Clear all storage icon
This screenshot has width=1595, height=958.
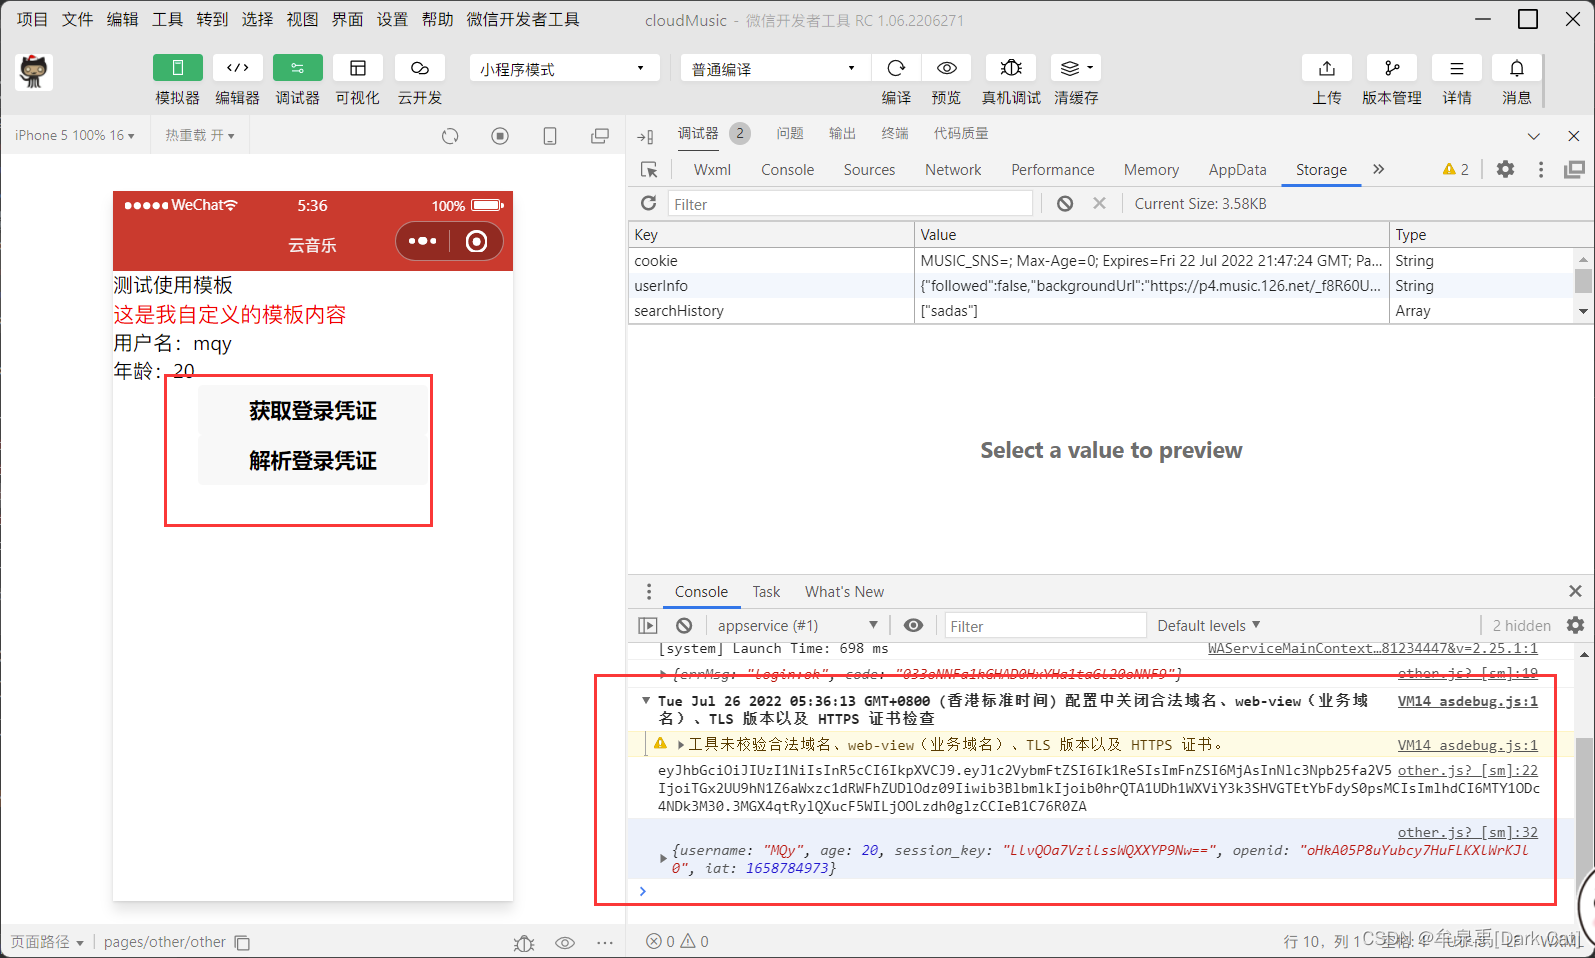(1065, 203)
